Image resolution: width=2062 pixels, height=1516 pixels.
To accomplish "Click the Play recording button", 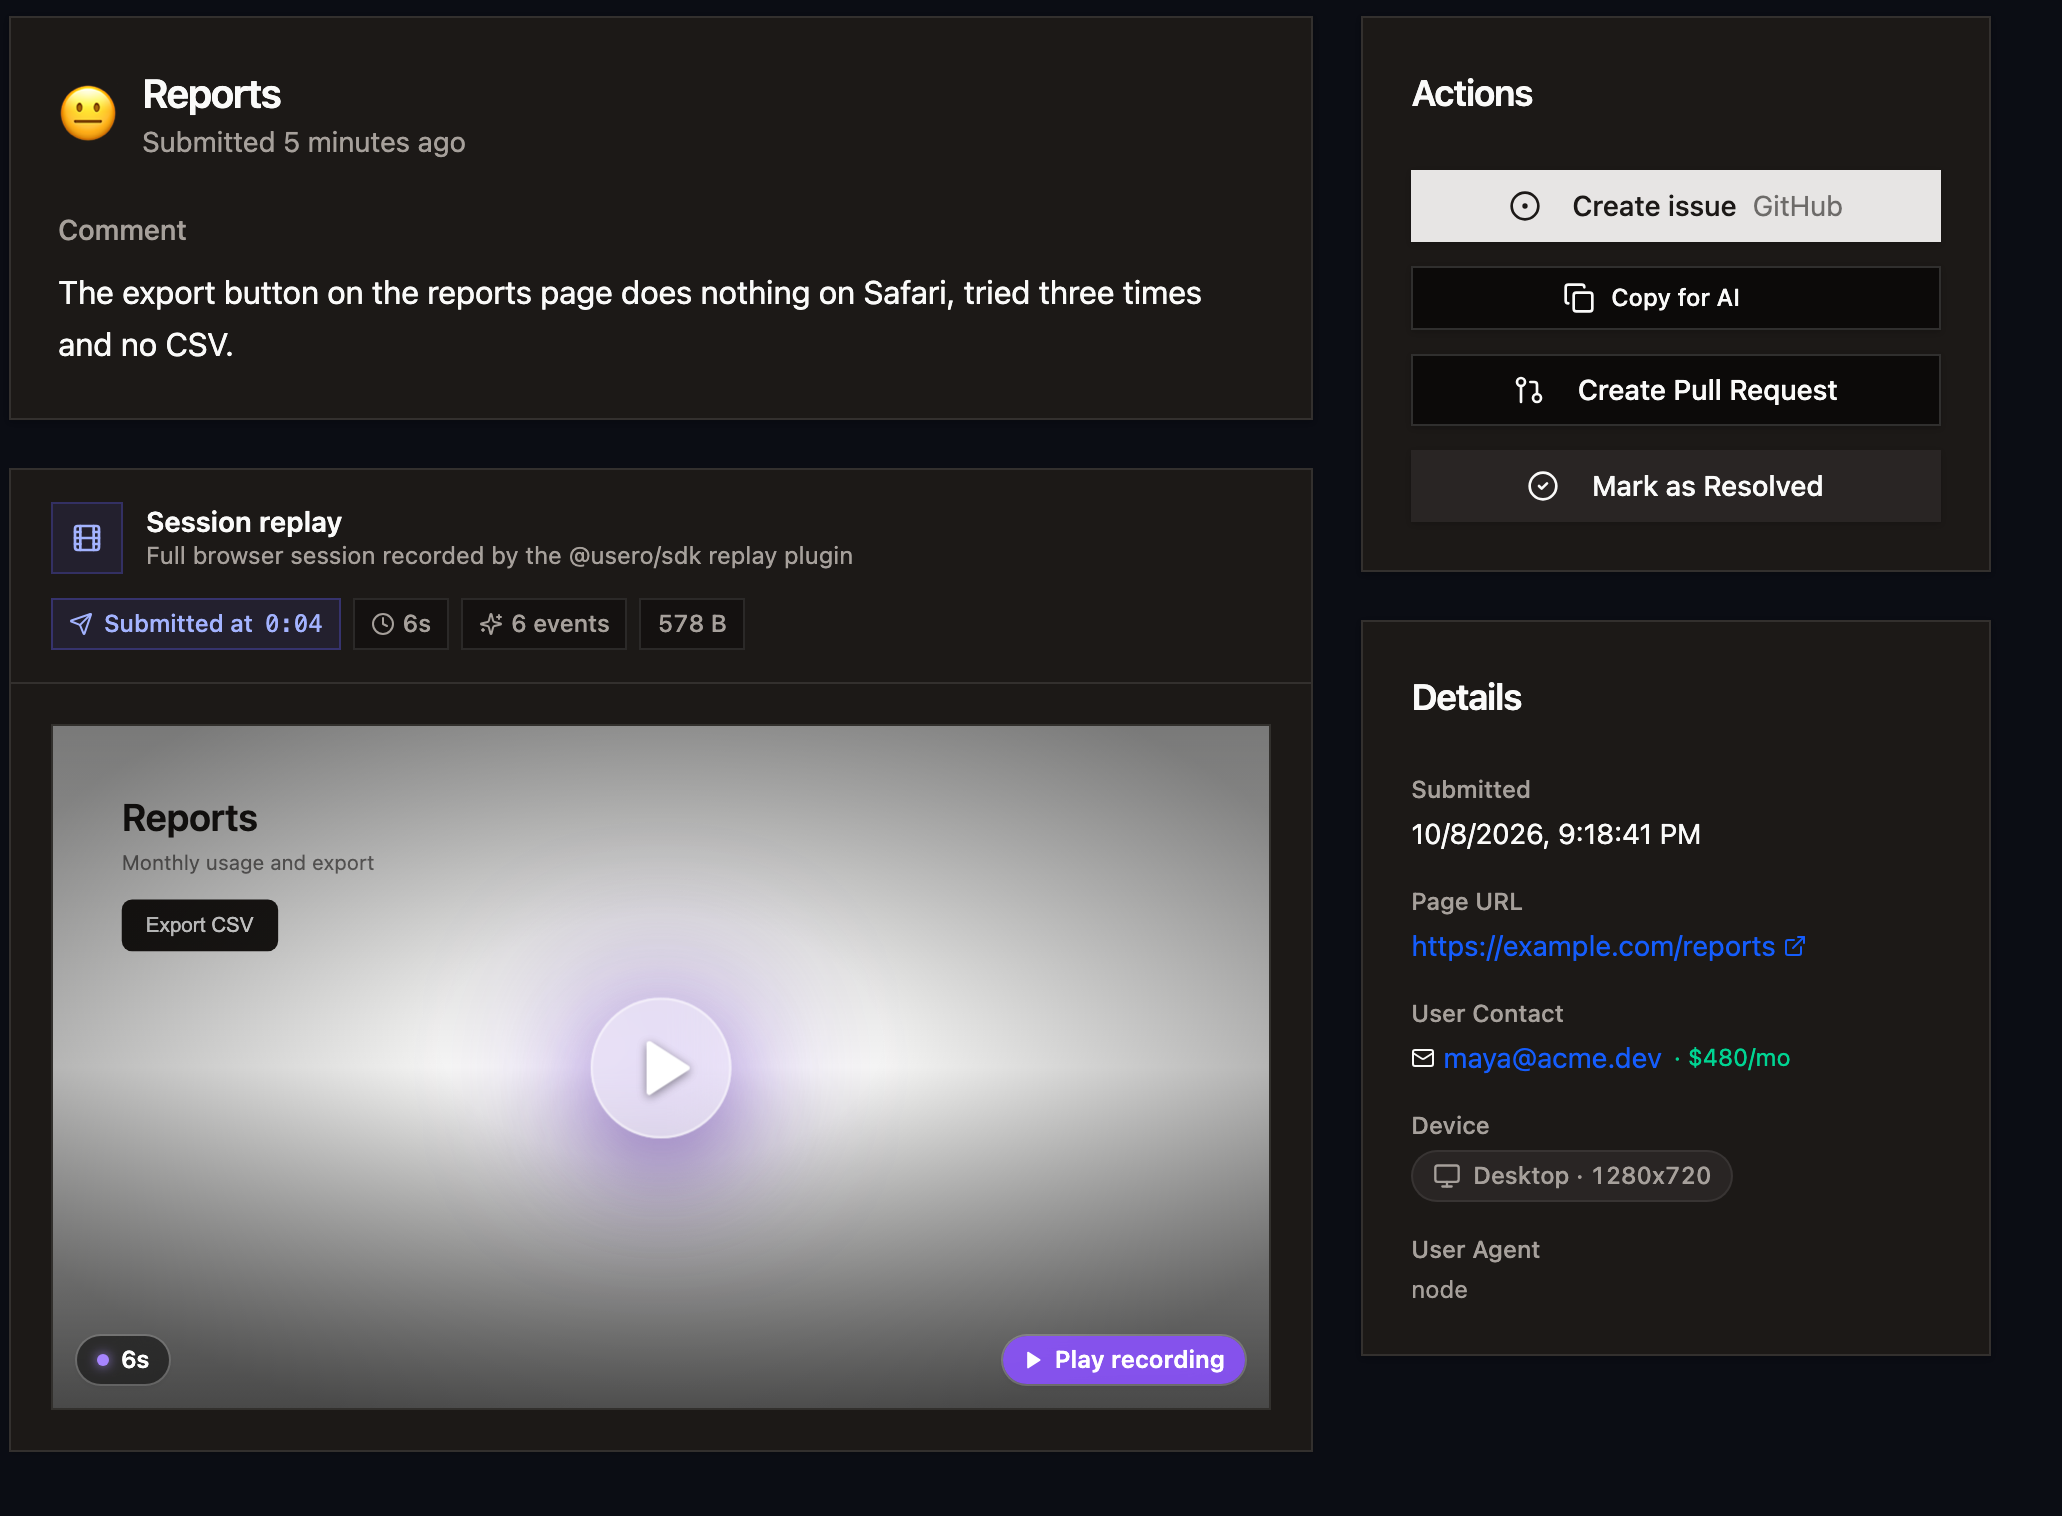I will point(1124,1360).
